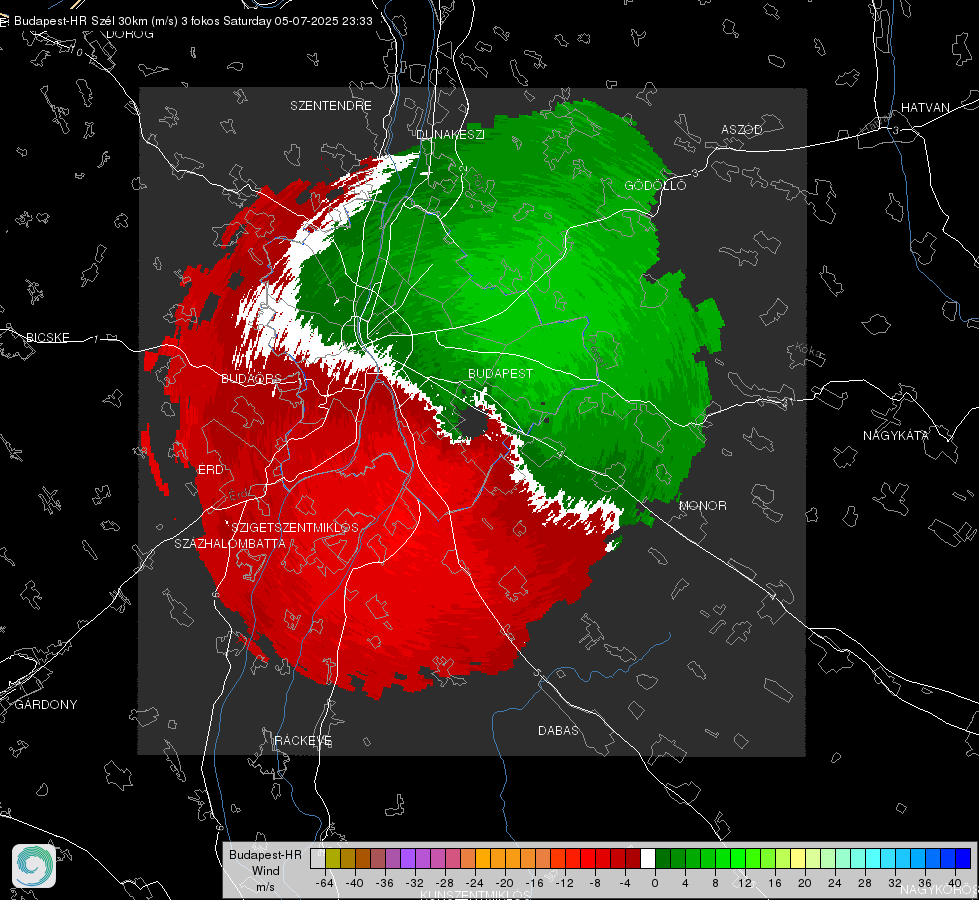Click the SZÁZHALOMBATTA map label

(x=230, y=543)
